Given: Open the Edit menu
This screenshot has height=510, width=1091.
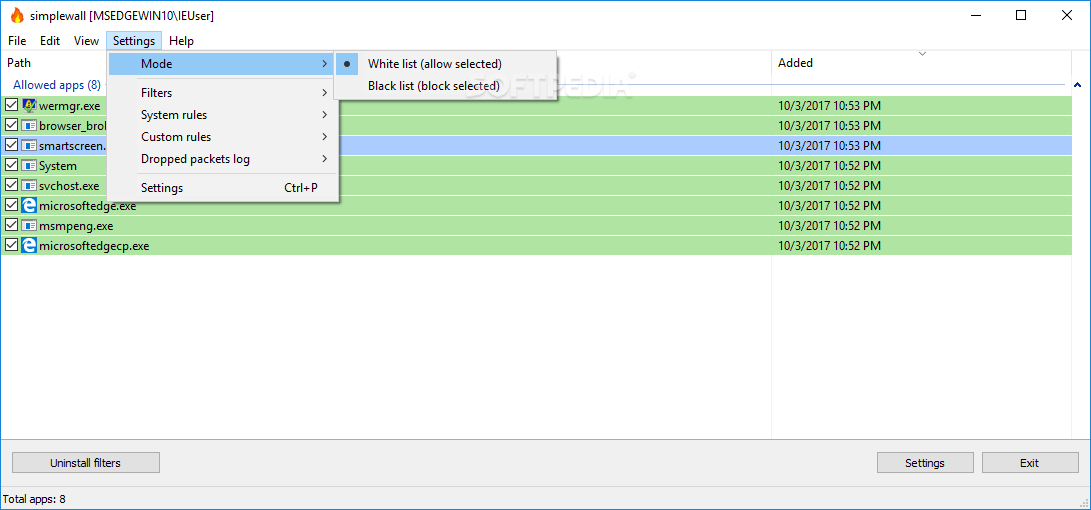Looking at the screenshot, I should (50, 40).
